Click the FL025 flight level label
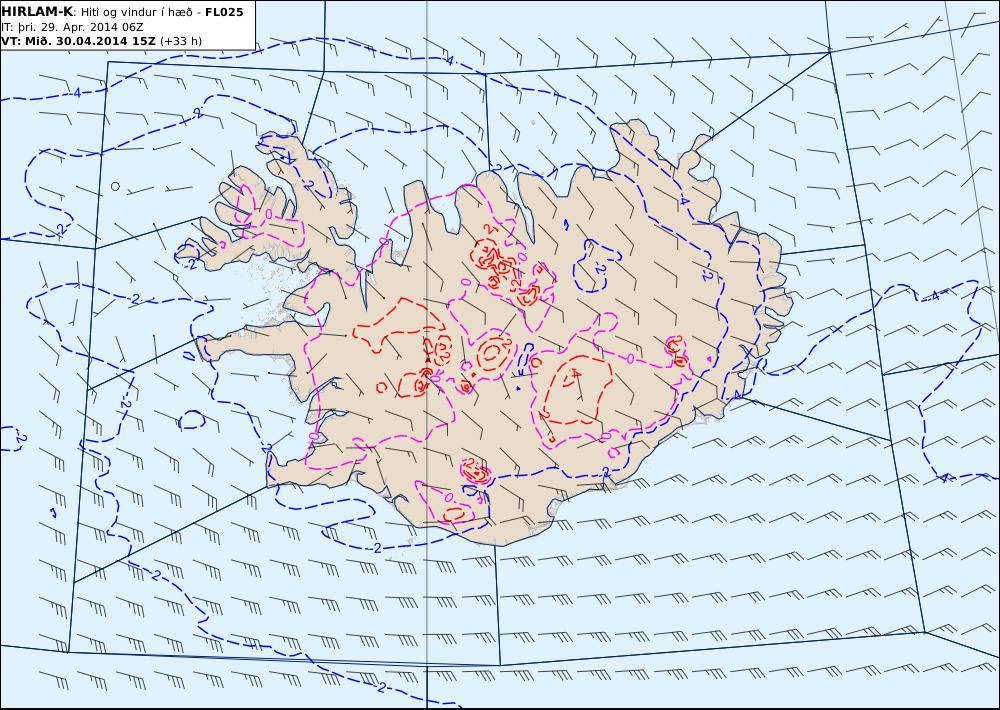The height and width of the screenshot is (710, 1000). click(x=224, y=12)
